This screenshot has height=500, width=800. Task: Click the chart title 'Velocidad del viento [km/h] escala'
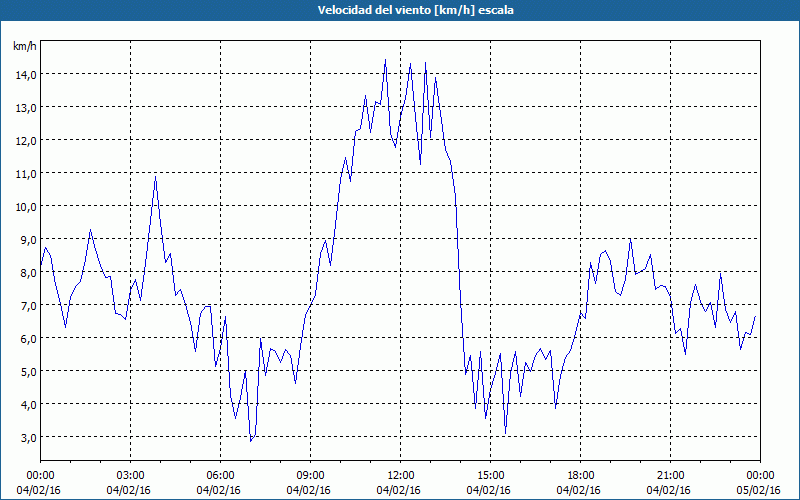pyautogui.click(x=415, y=10)
